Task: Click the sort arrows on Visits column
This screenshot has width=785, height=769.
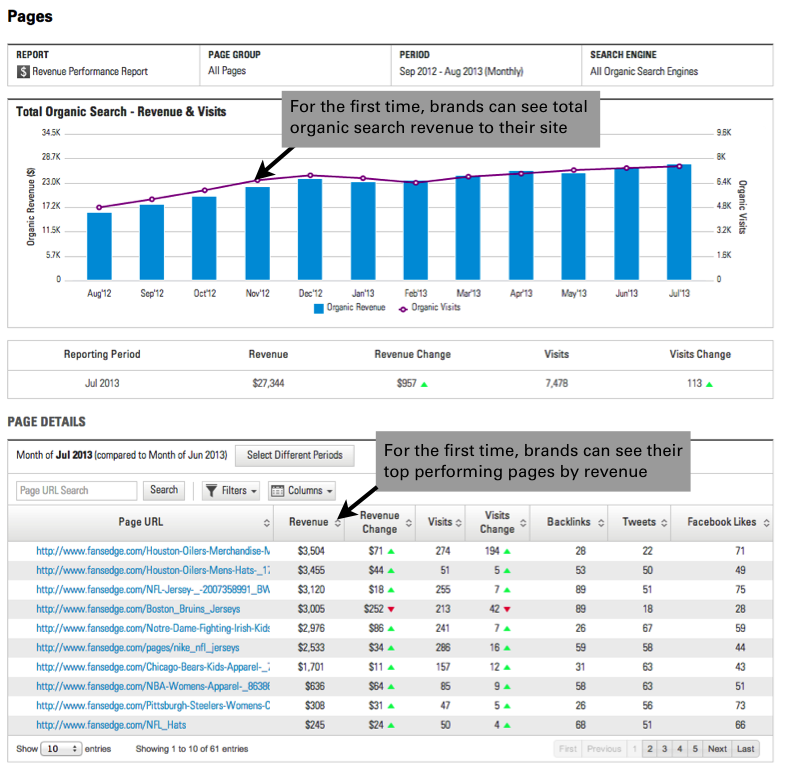Action: (x=459, y=523)
